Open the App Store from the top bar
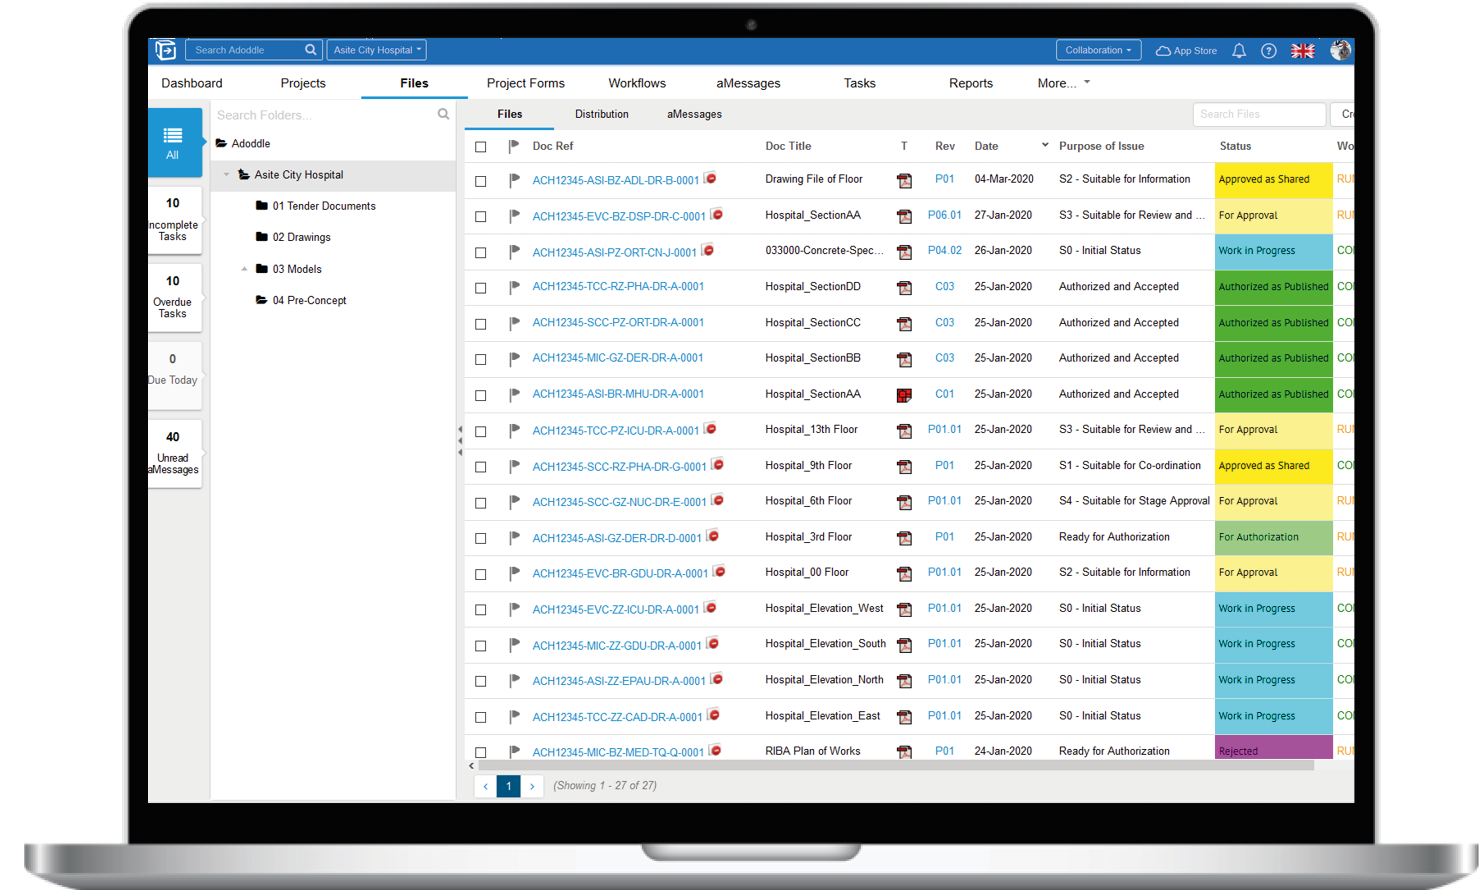Image resolution: width=1479 pixels, height=890 pixels. (x=1185, y=50)
